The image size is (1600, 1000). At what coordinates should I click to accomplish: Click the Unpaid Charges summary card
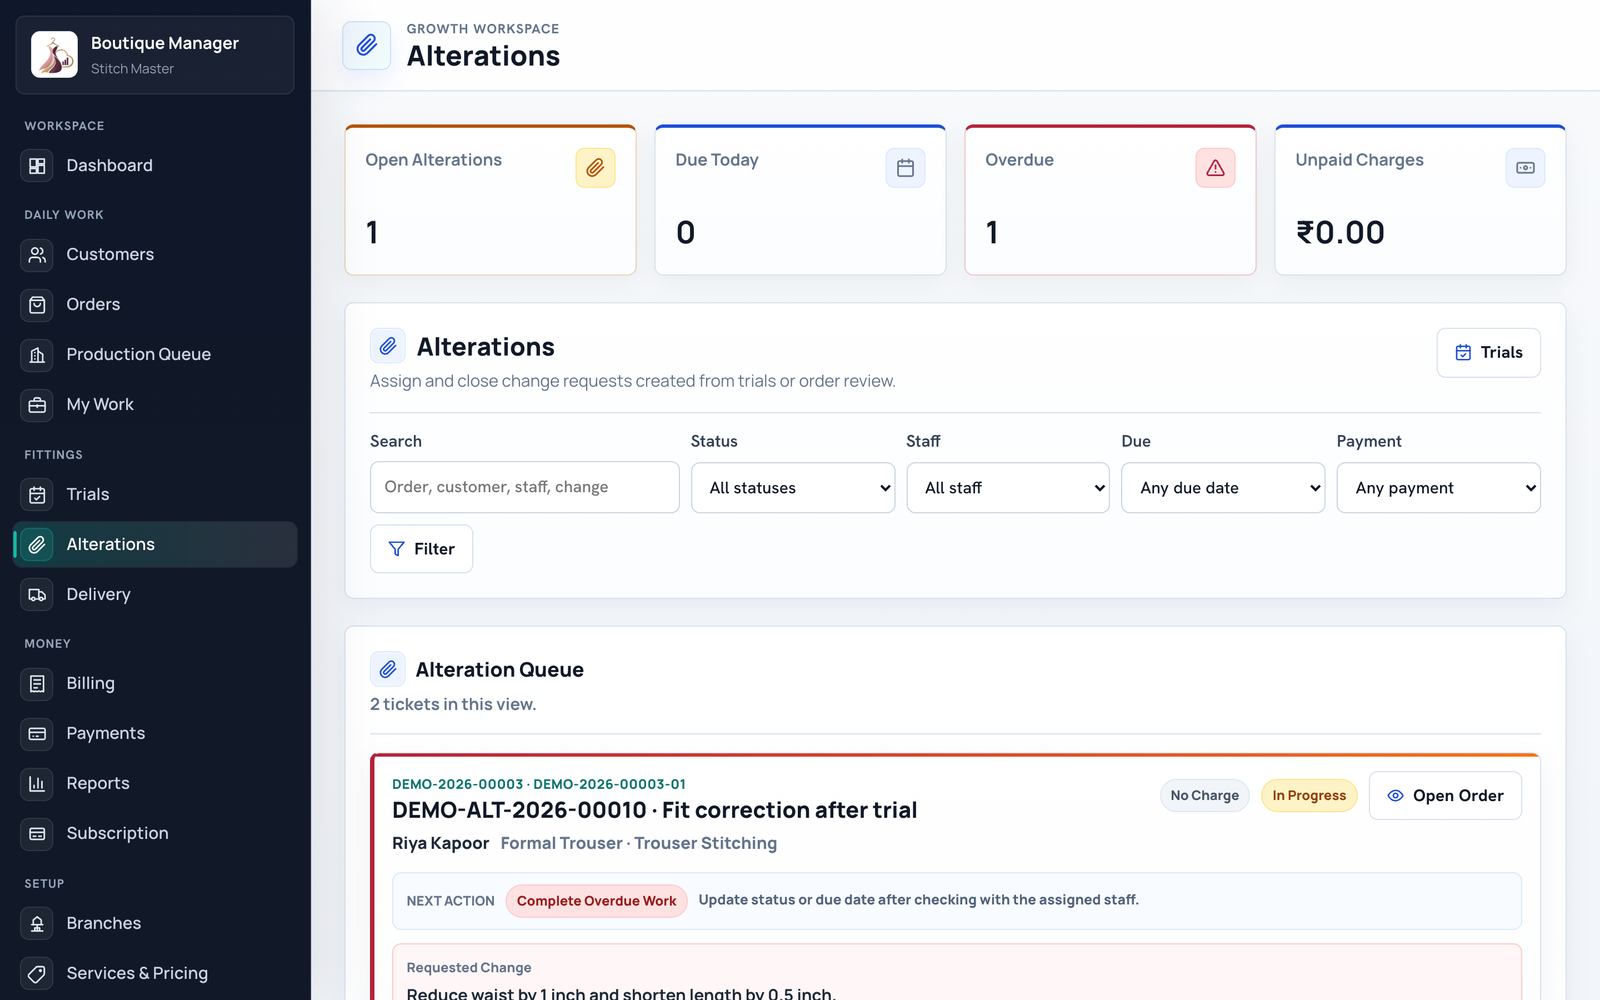tap(1420, 200)
